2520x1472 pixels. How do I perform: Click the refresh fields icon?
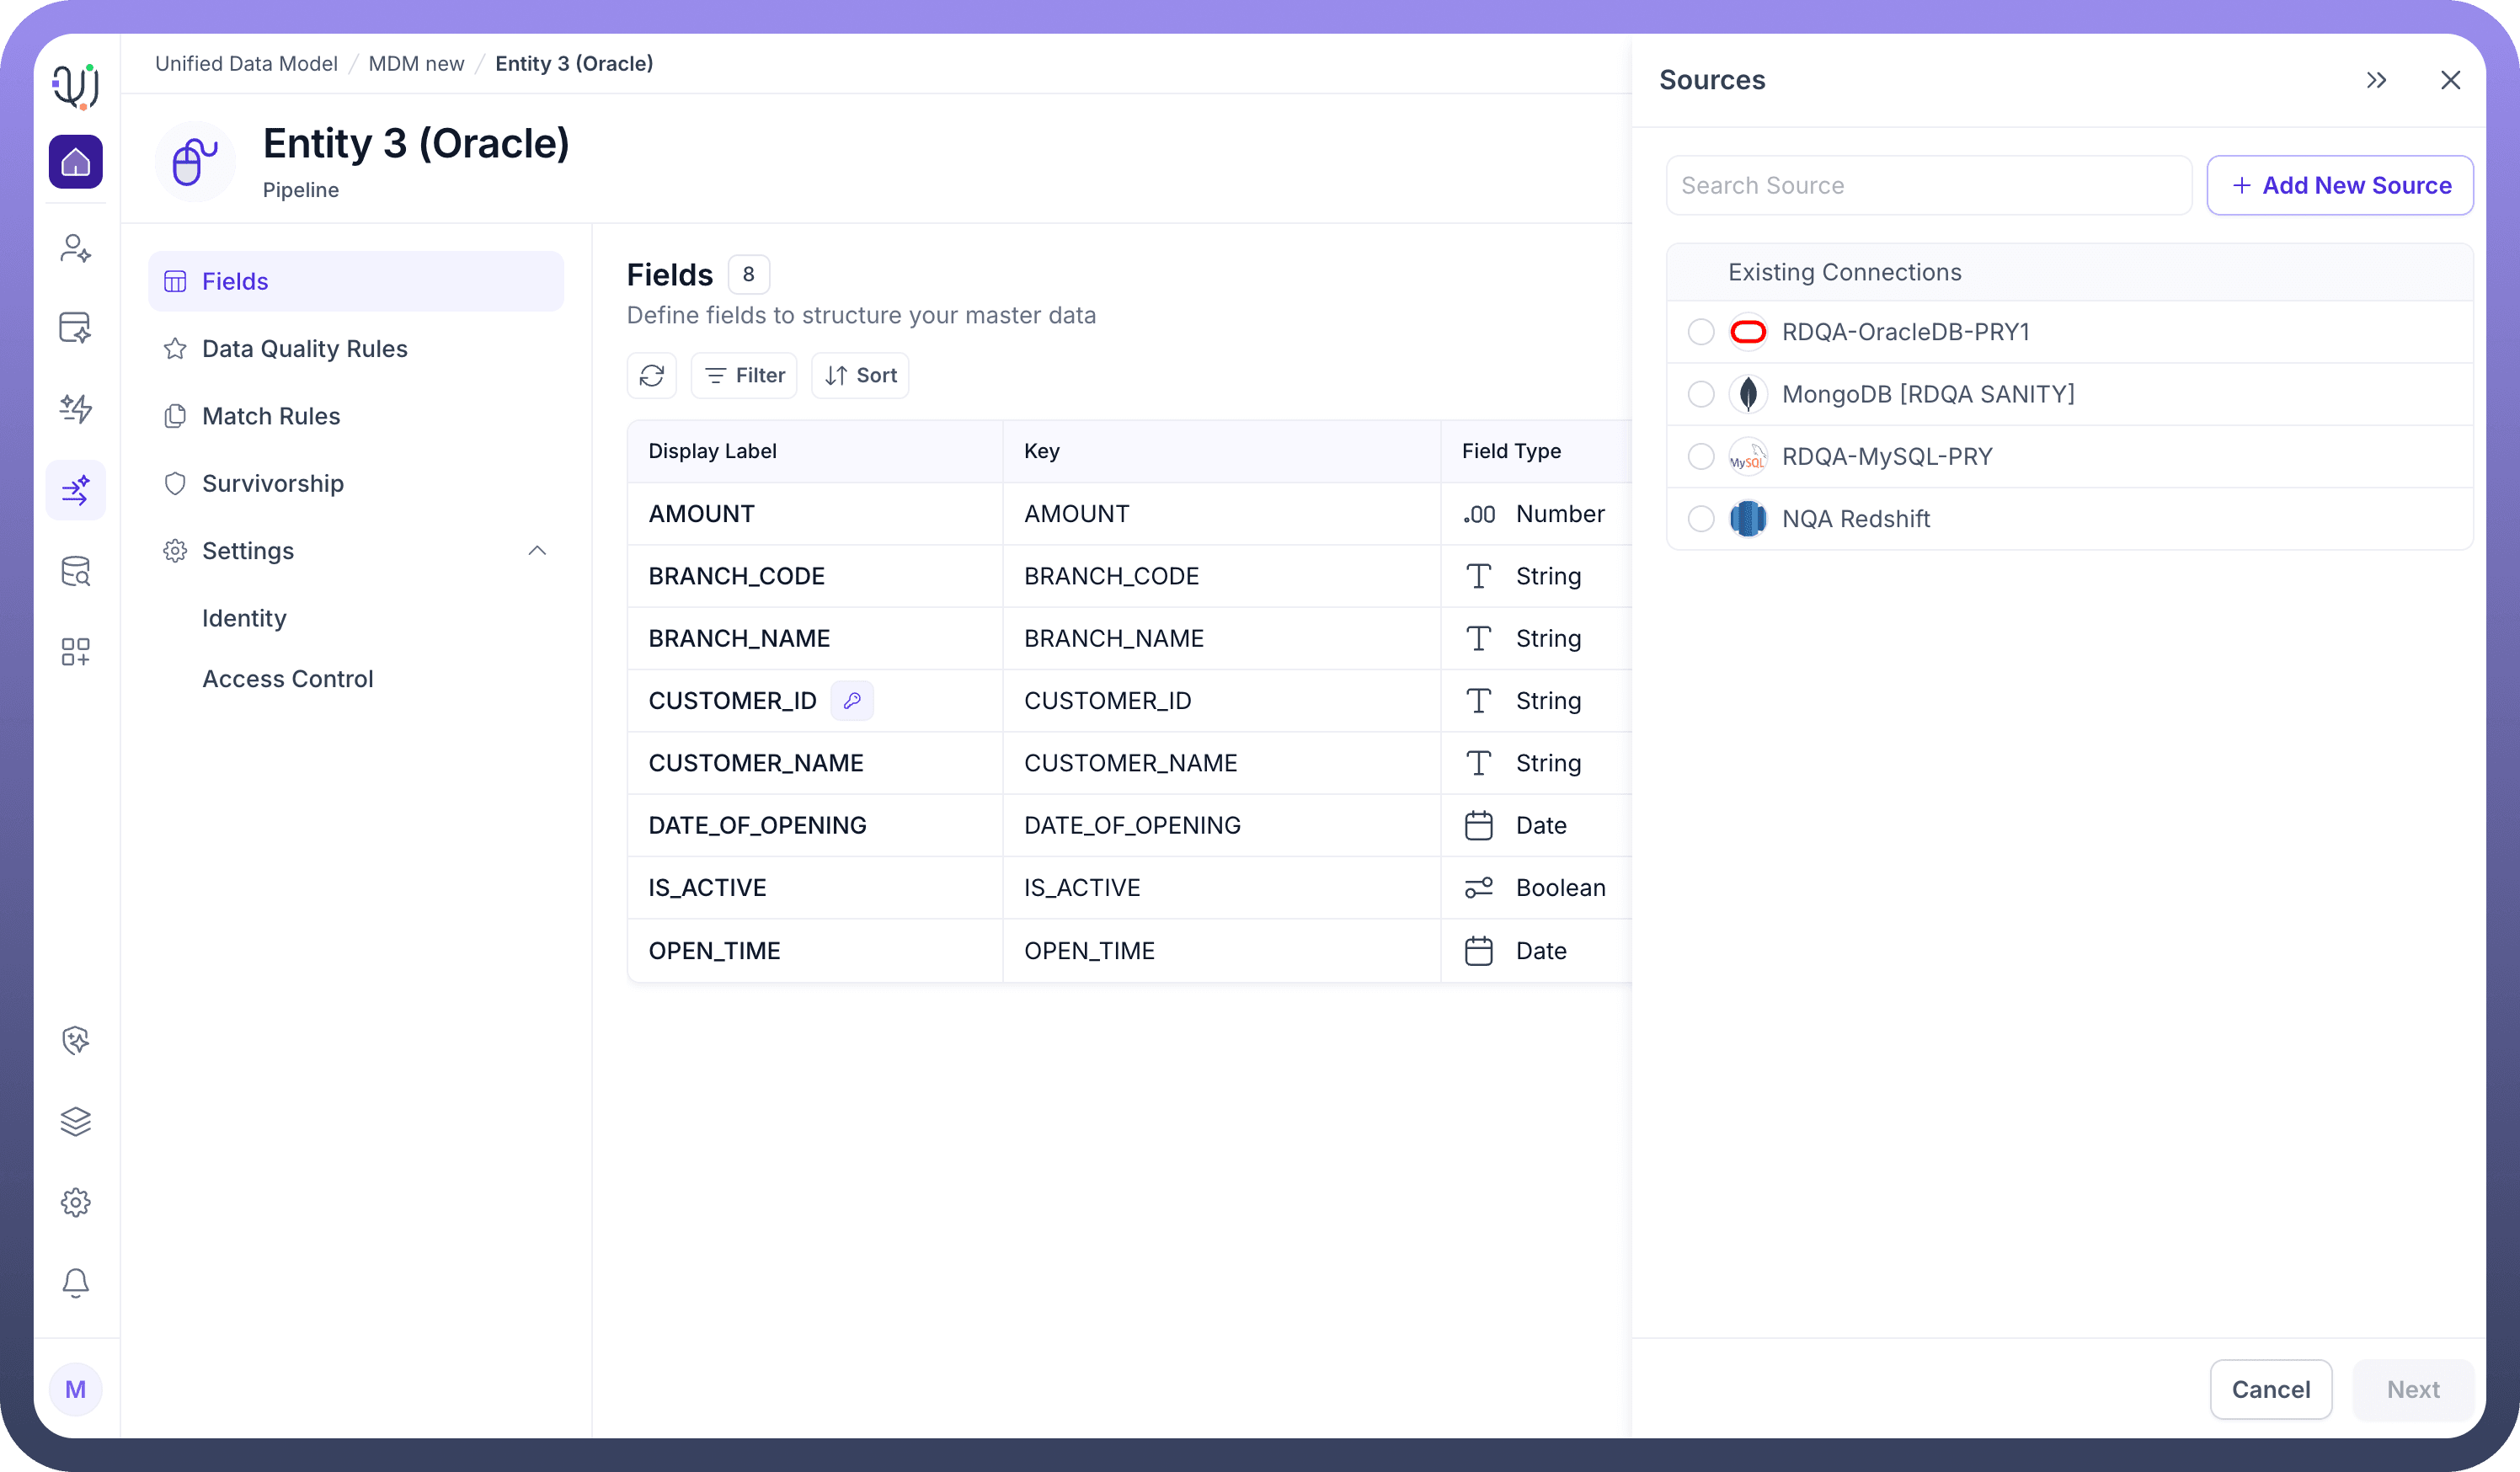pos(652,375)
